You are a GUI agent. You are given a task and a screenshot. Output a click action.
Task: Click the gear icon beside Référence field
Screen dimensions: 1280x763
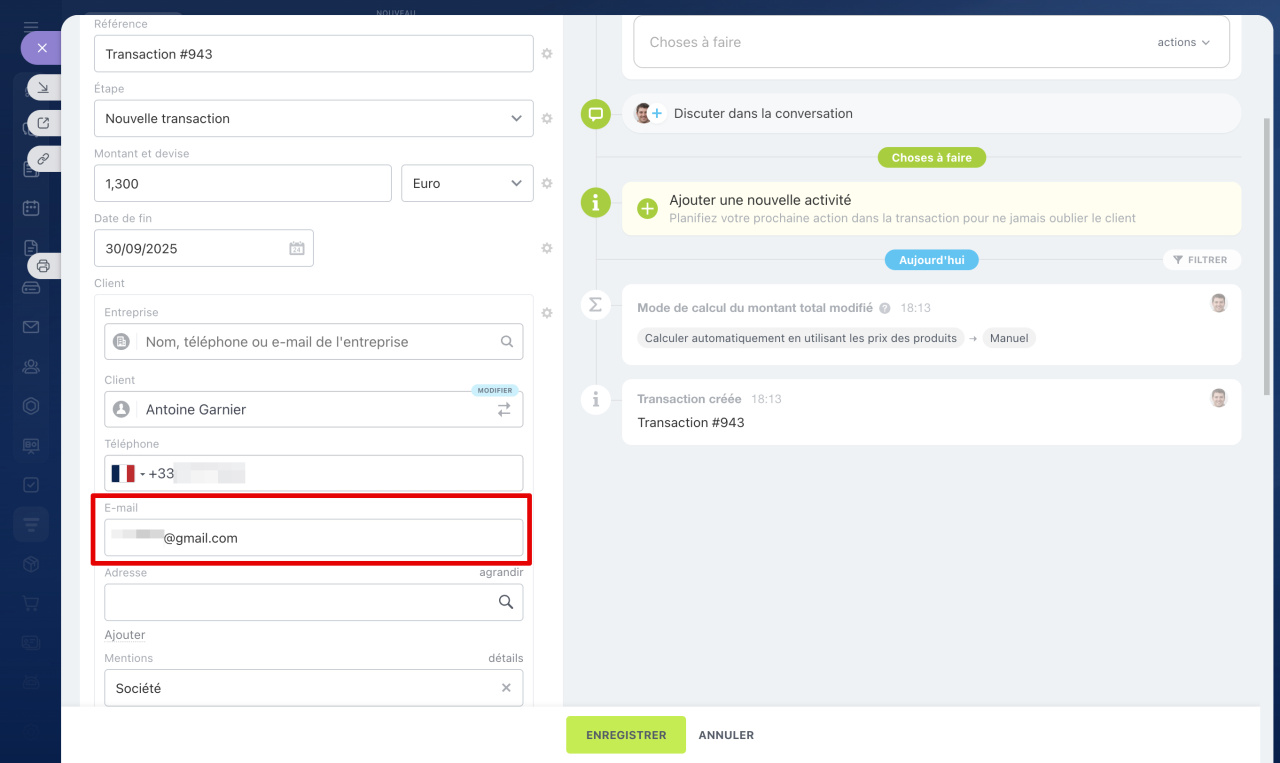click(x=547, y=54)
